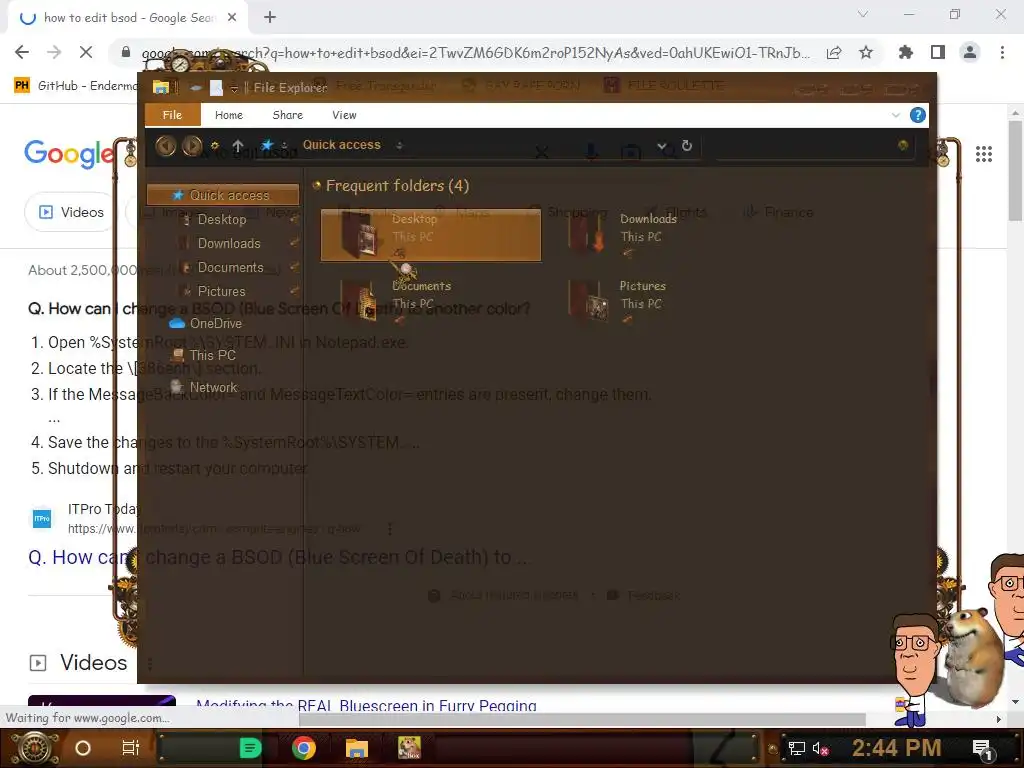Select Desktop in navigation pane
The width and height of the screenshot is (1024, 768).
[221, 219]
